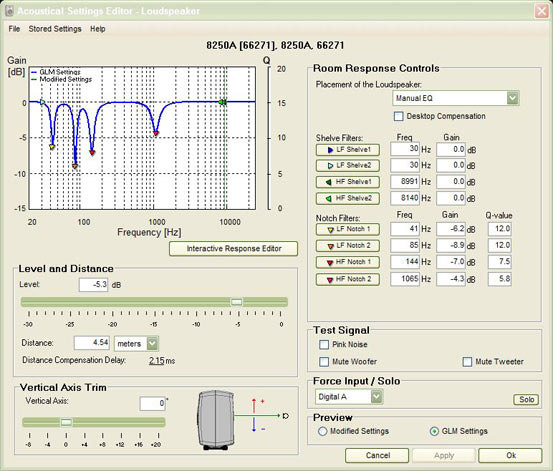Image resolution: width=553 pixels, height=471 pixels.
Task: Click the Level slider thumb
Action: [x=236, y=302]
